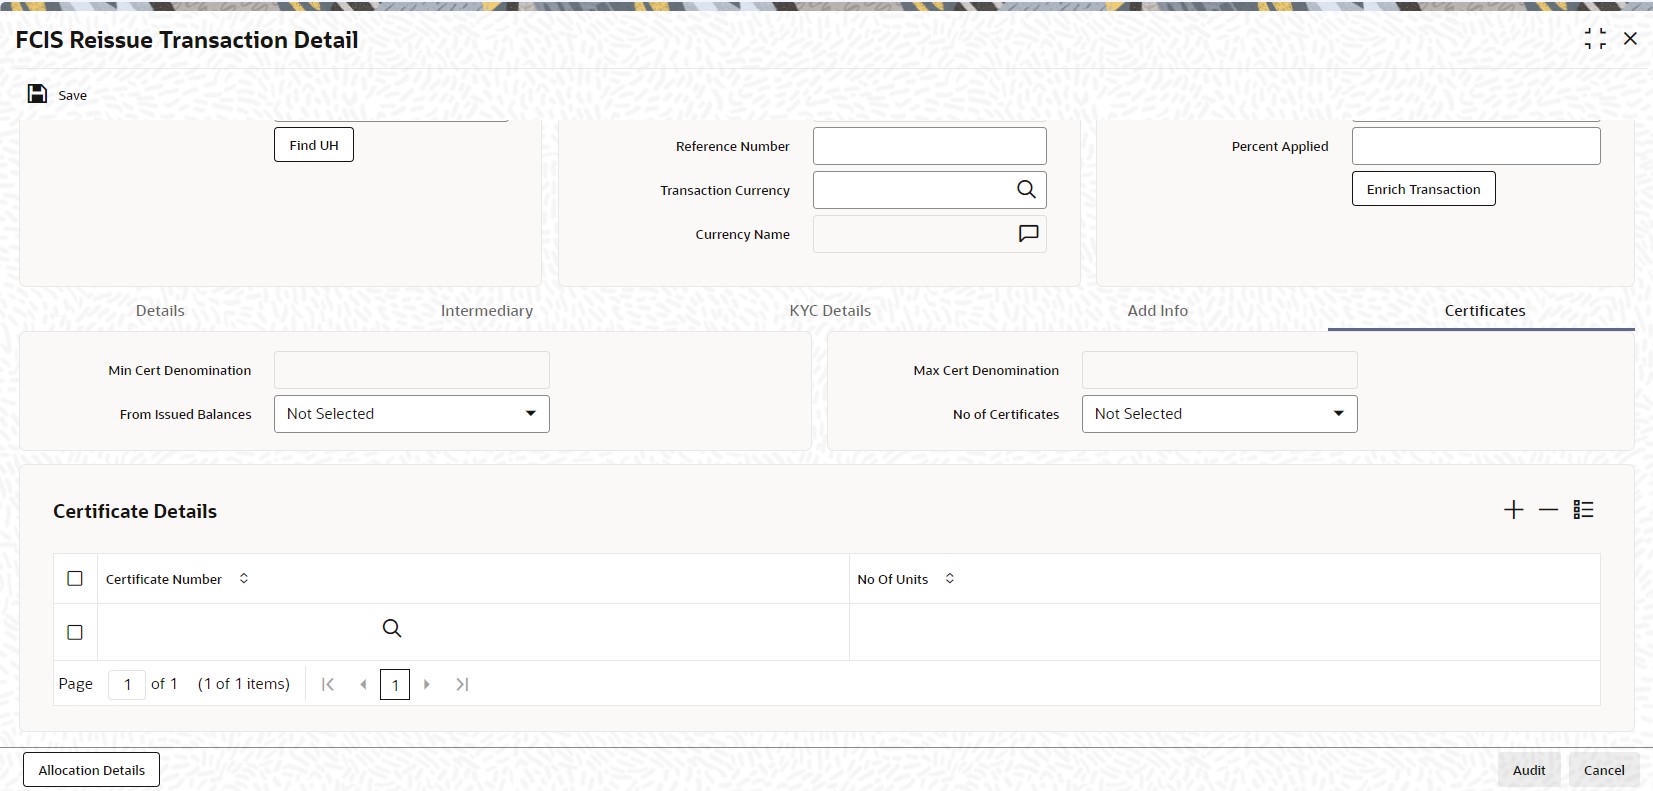Screen dimensions: 1653x791
Task: Click the Certificate Number cell in first row
Action: (473, 632)
